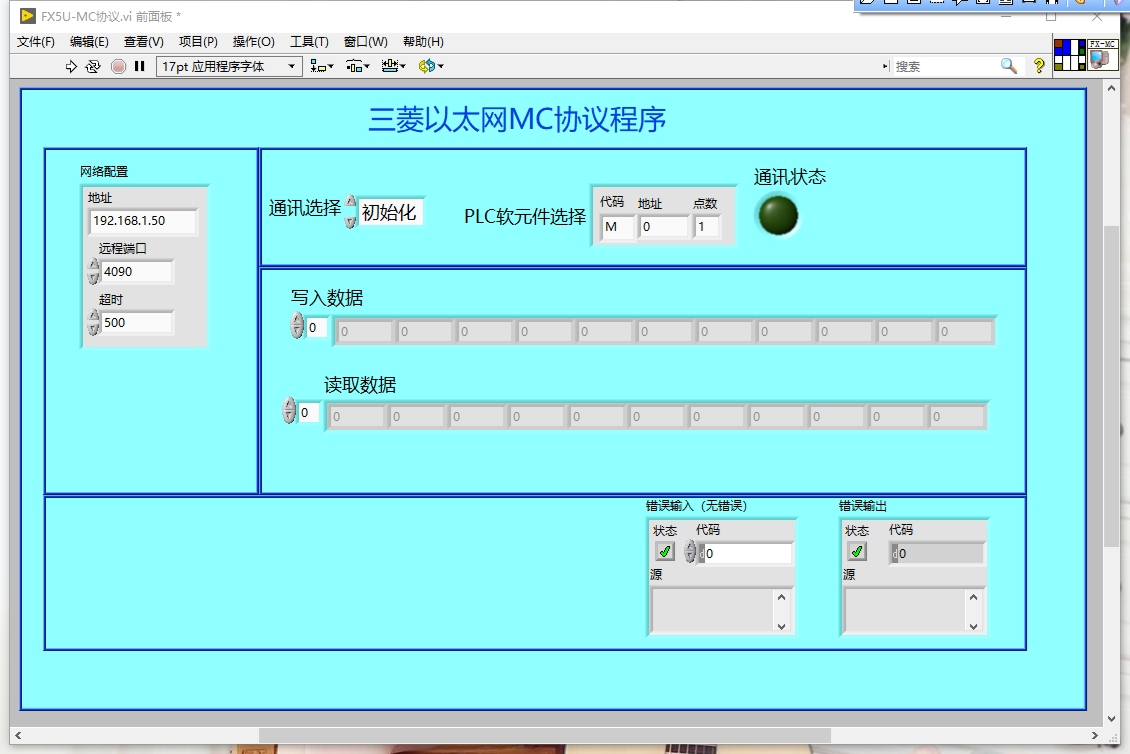Open the Distribute Objects toolbar menu
Viewport: 1130px width, 754px height.
[357, 66]
